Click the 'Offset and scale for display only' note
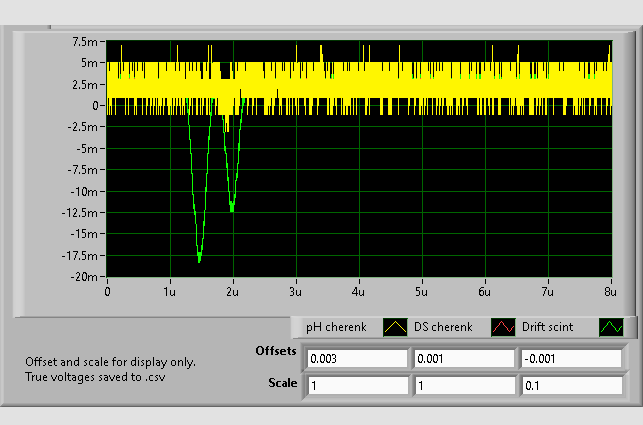 111,362
